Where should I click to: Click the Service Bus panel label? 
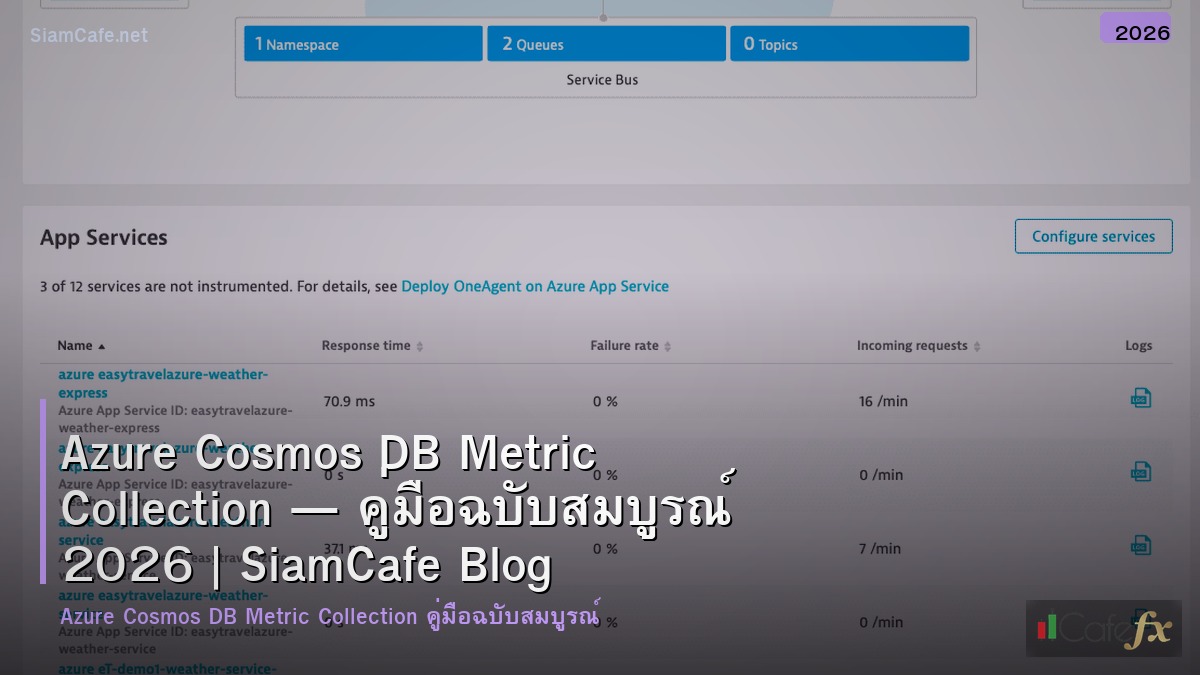[x=604, y=79]
